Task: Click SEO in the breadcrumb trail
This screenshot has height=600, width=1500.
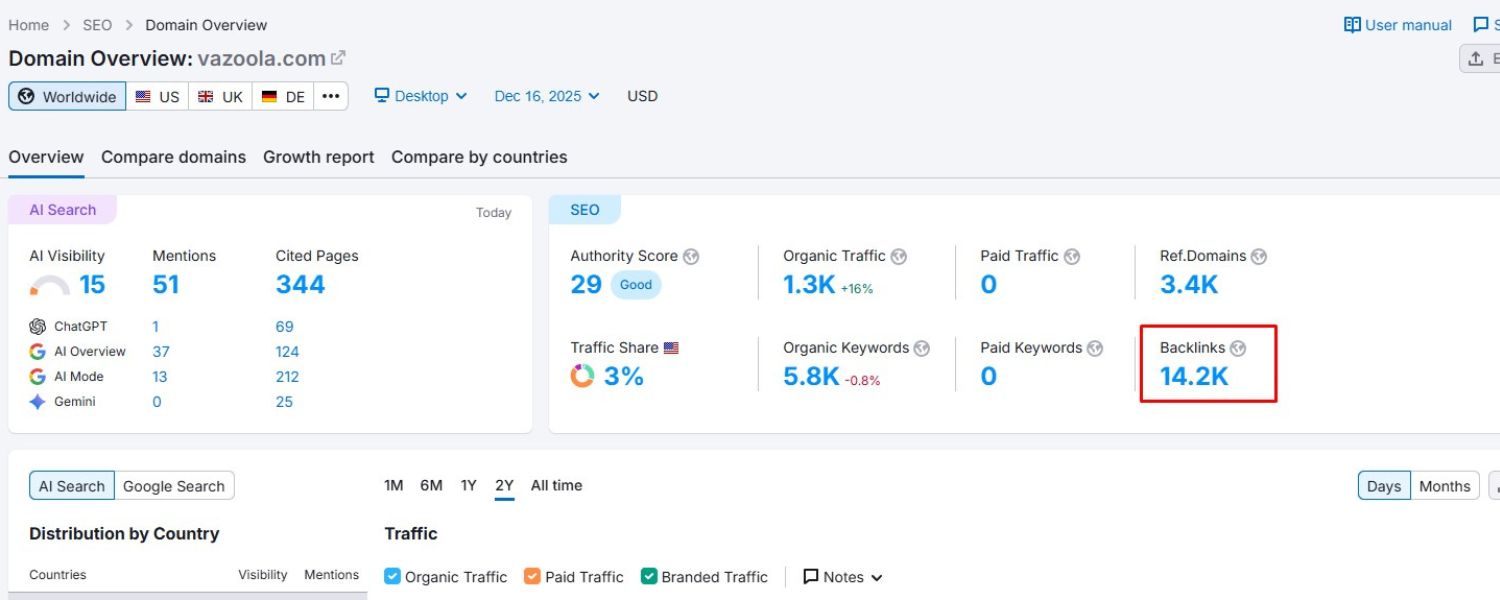Action: coord(97,24)
